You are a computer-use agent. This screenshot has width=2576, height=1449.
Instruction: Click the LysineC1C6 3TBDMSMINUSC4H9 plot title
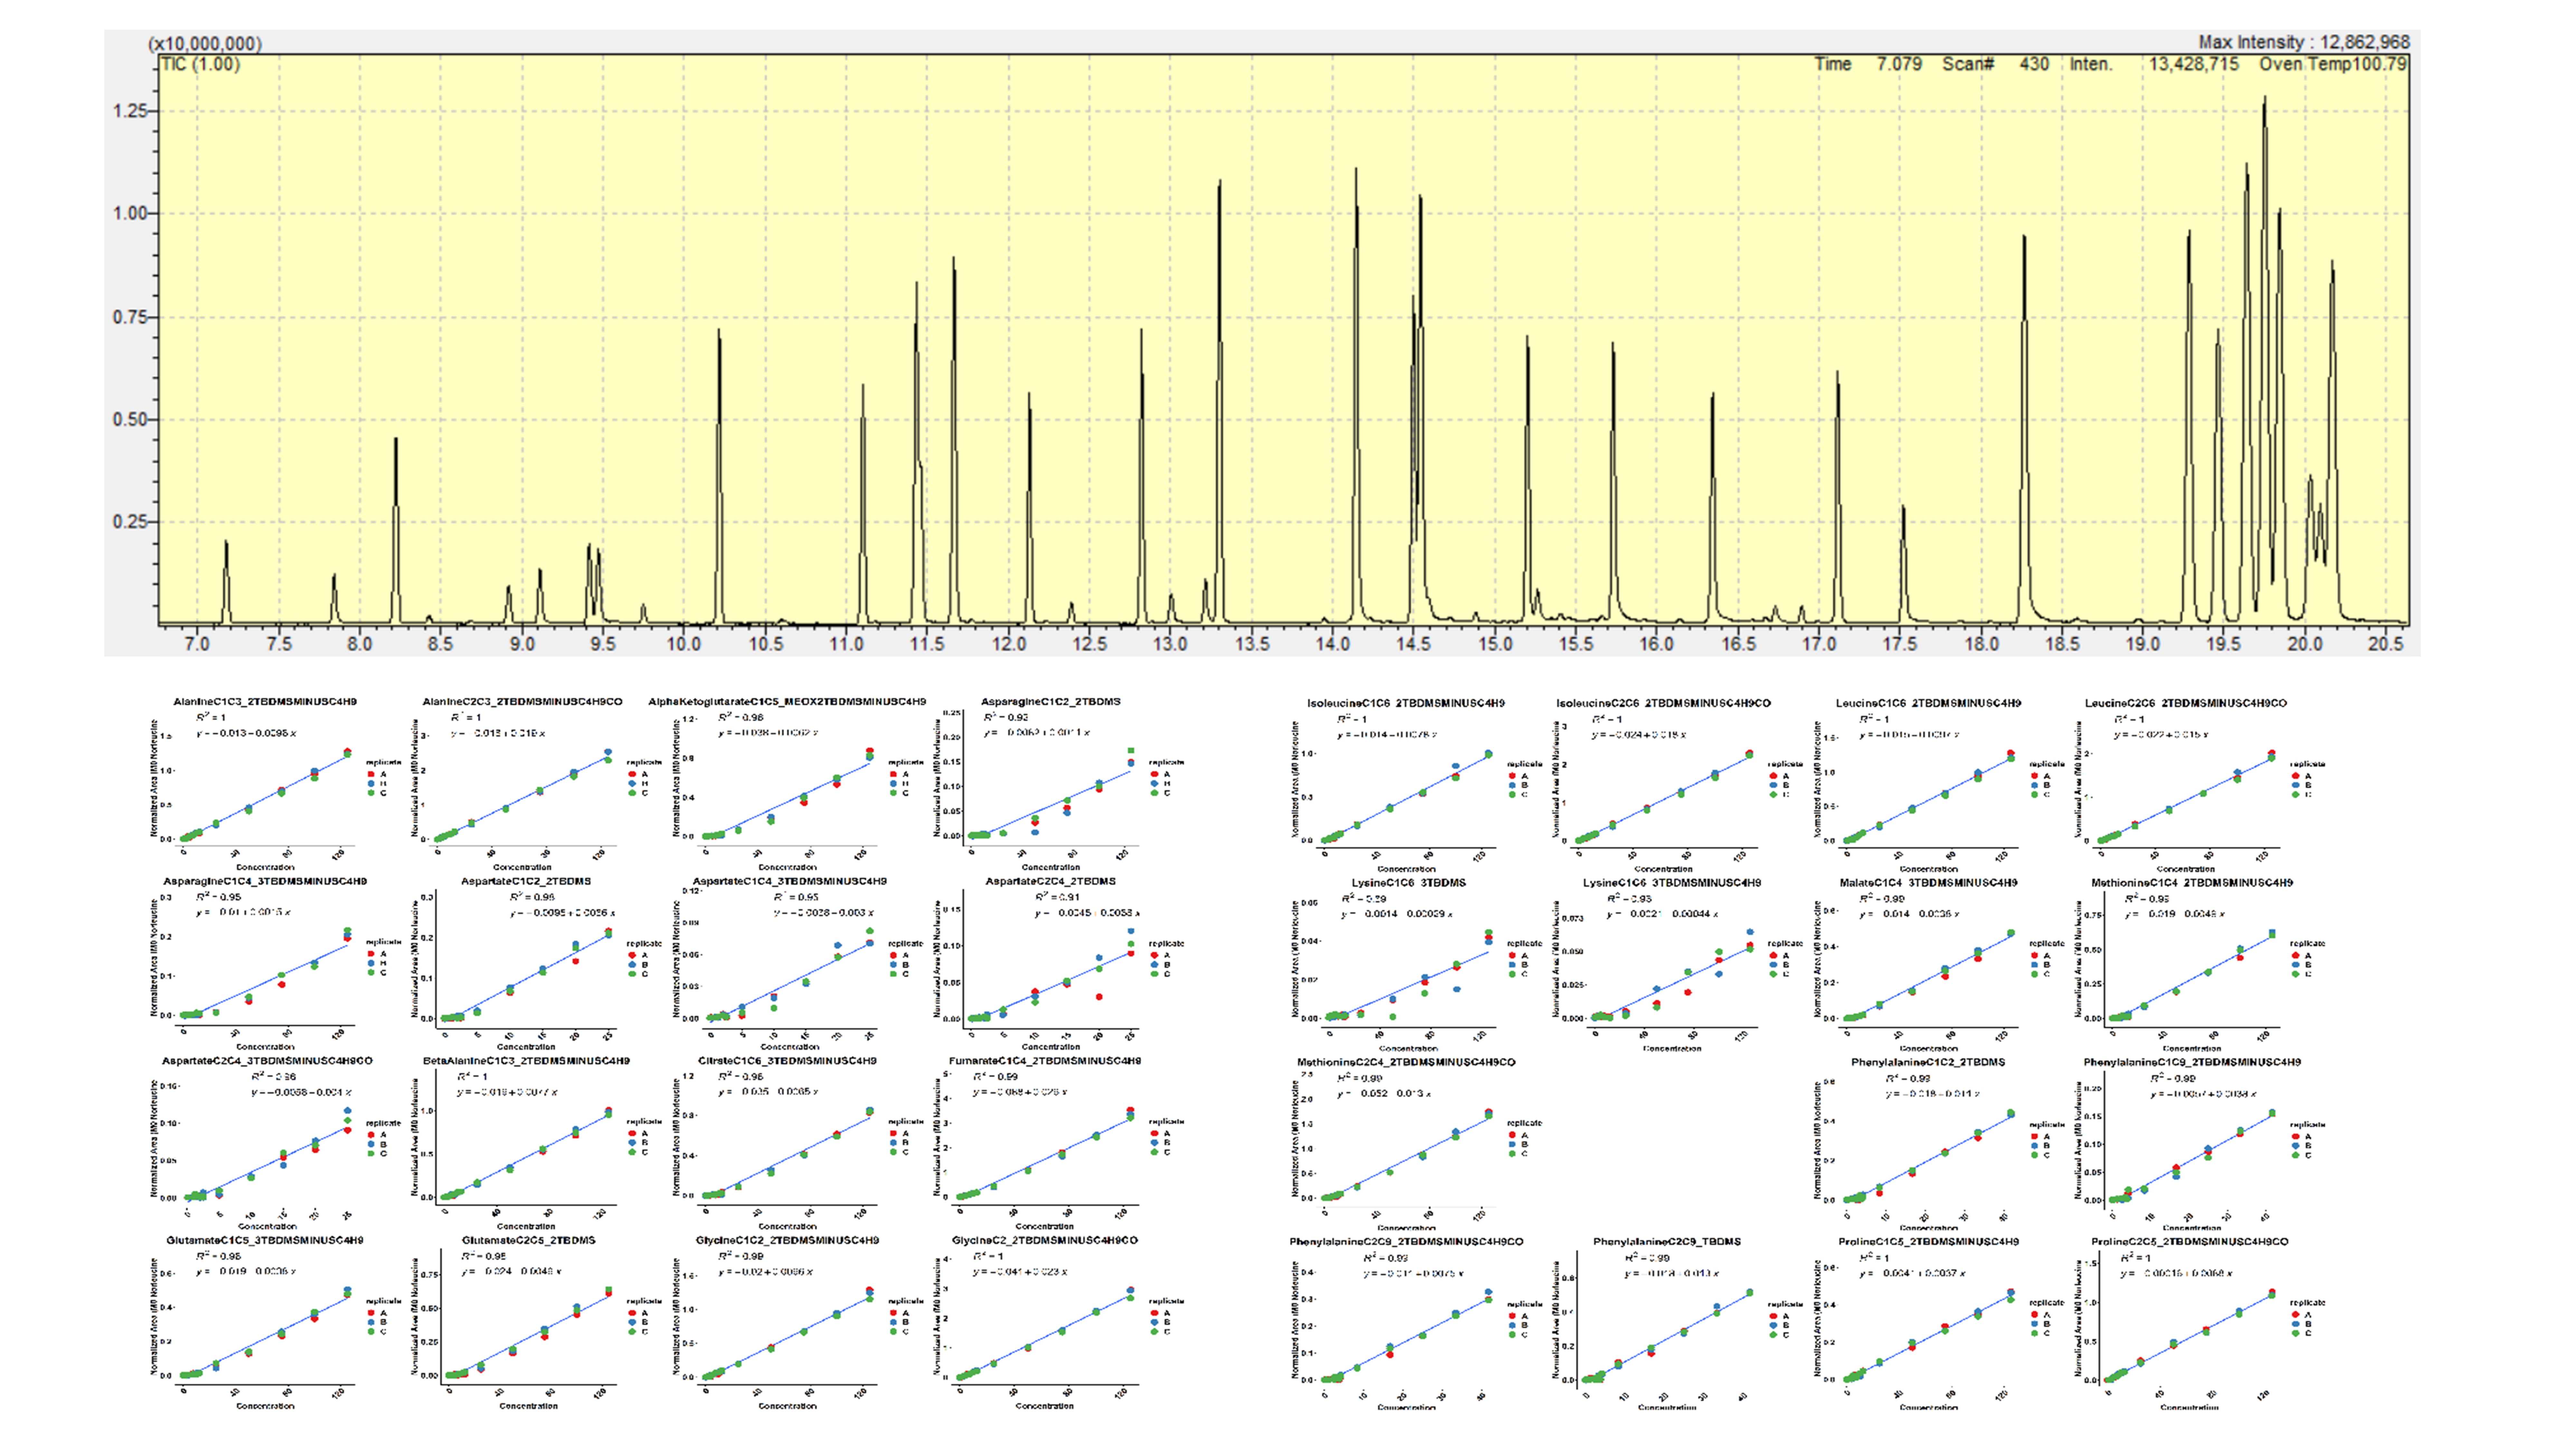[1672, 883]
